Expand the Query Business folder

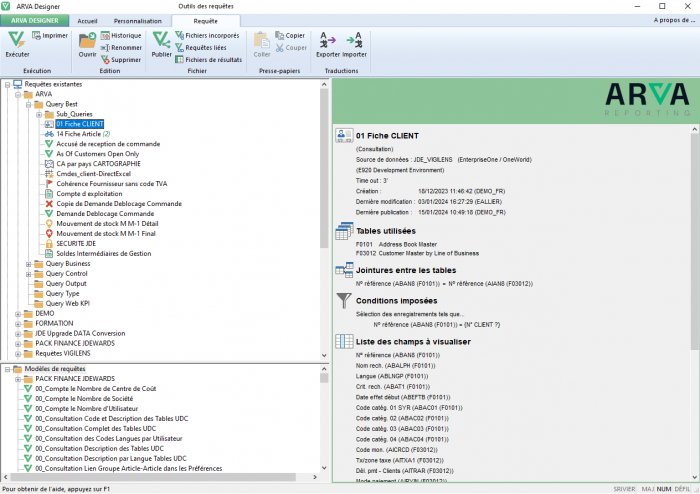click(29, 264)
